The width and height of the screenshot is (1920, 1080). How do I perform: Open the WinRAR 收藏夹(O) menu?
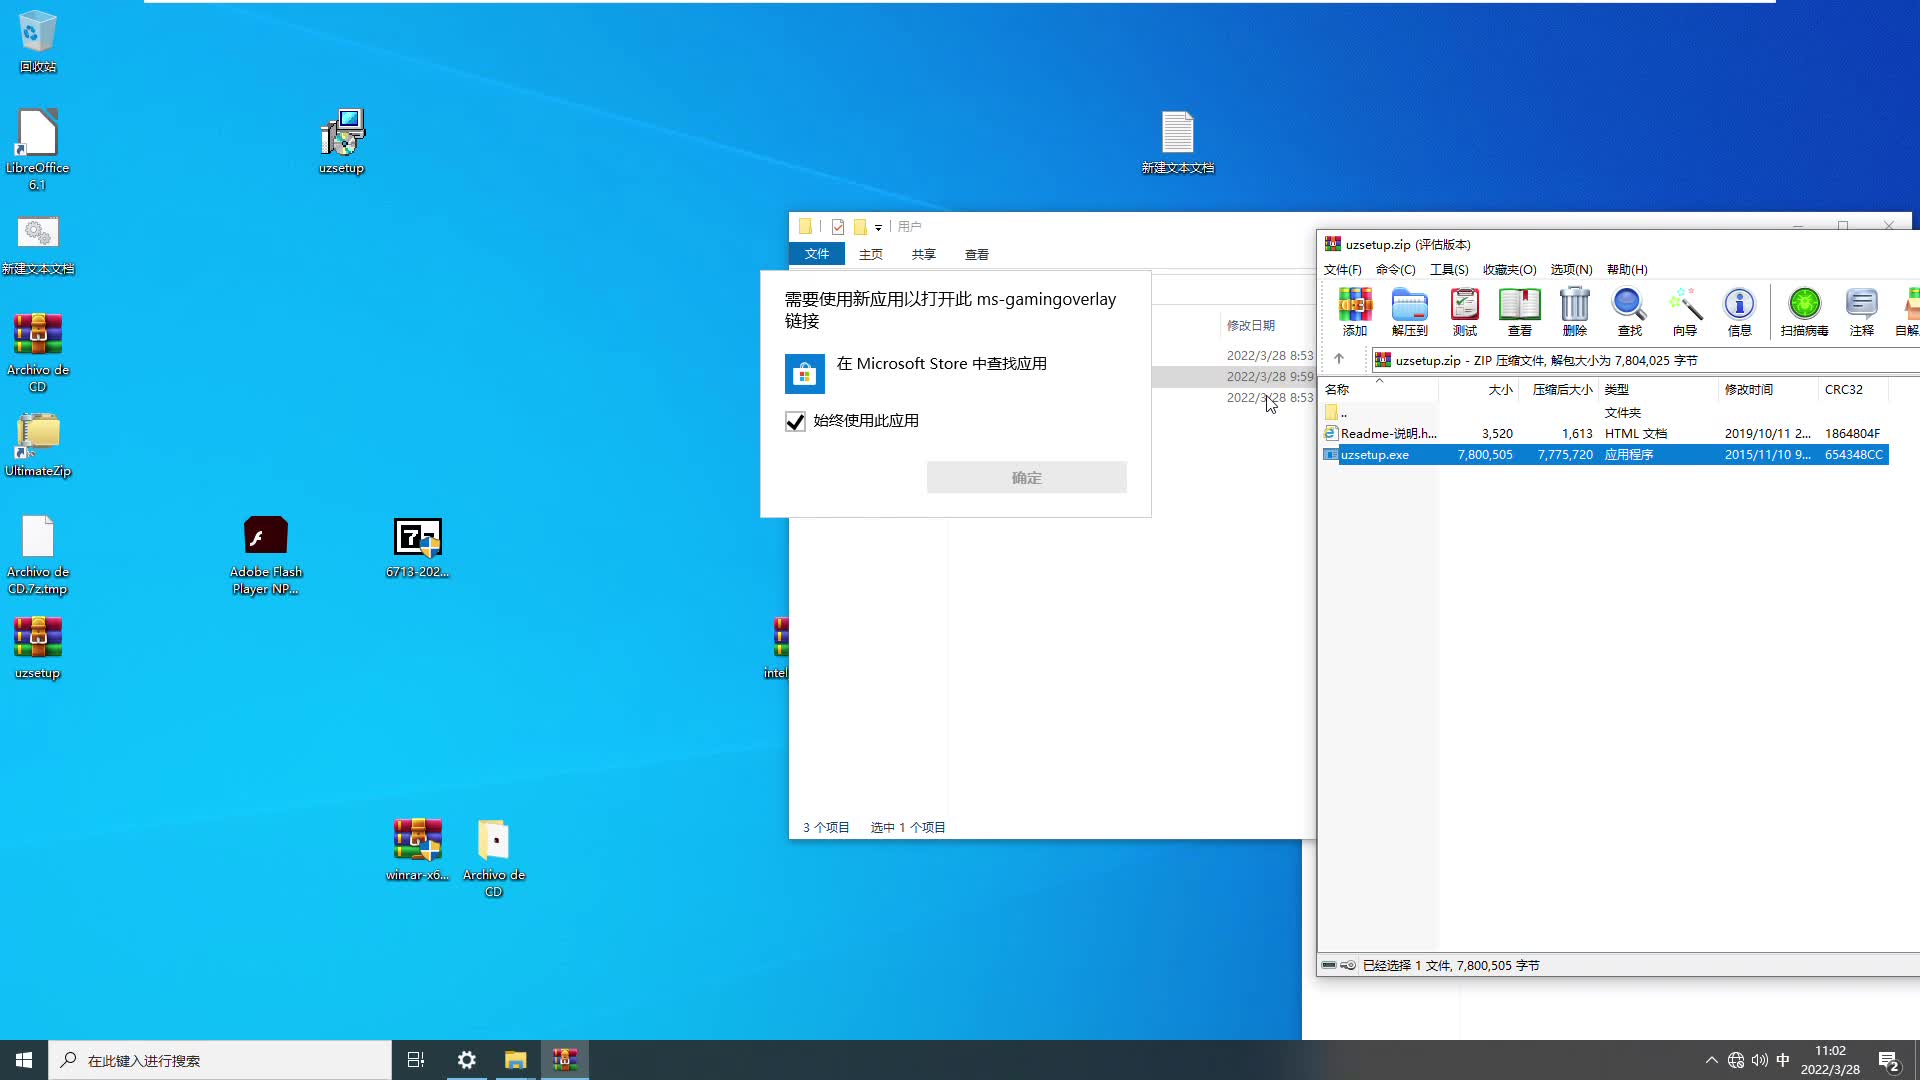[1510, 270]
